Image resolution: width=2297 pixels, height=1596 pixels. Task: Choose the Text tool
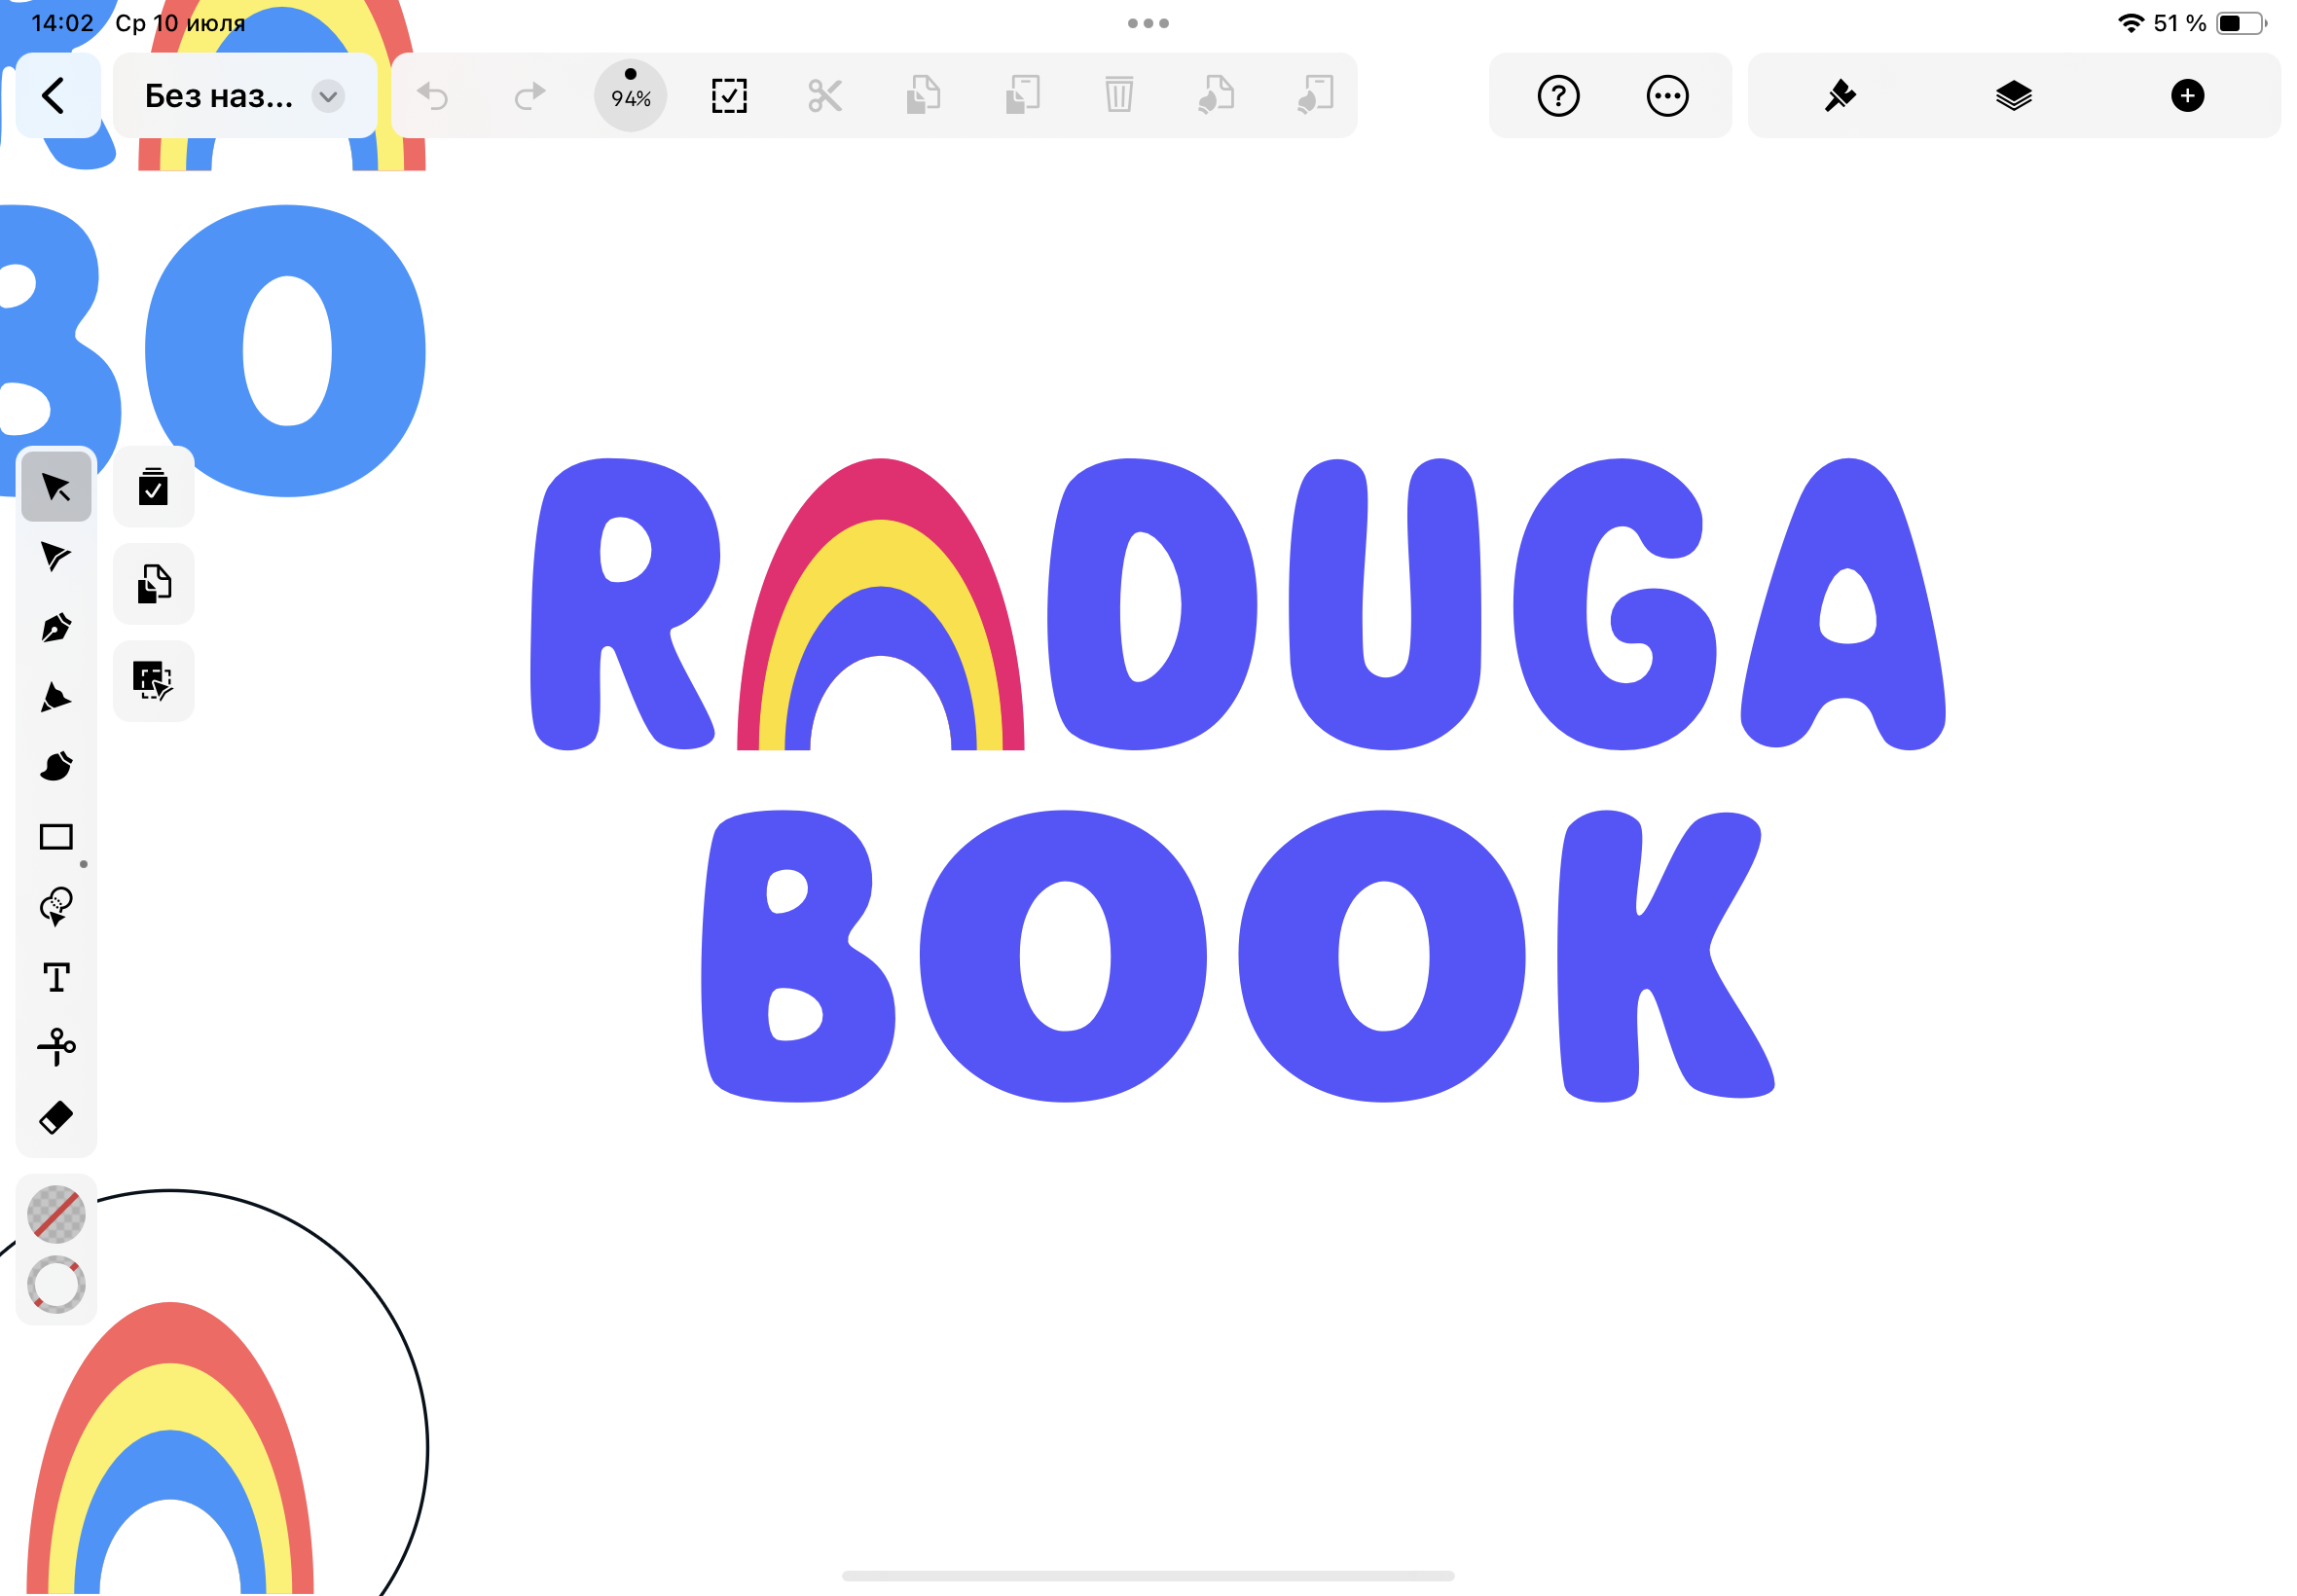click(56, 978)
